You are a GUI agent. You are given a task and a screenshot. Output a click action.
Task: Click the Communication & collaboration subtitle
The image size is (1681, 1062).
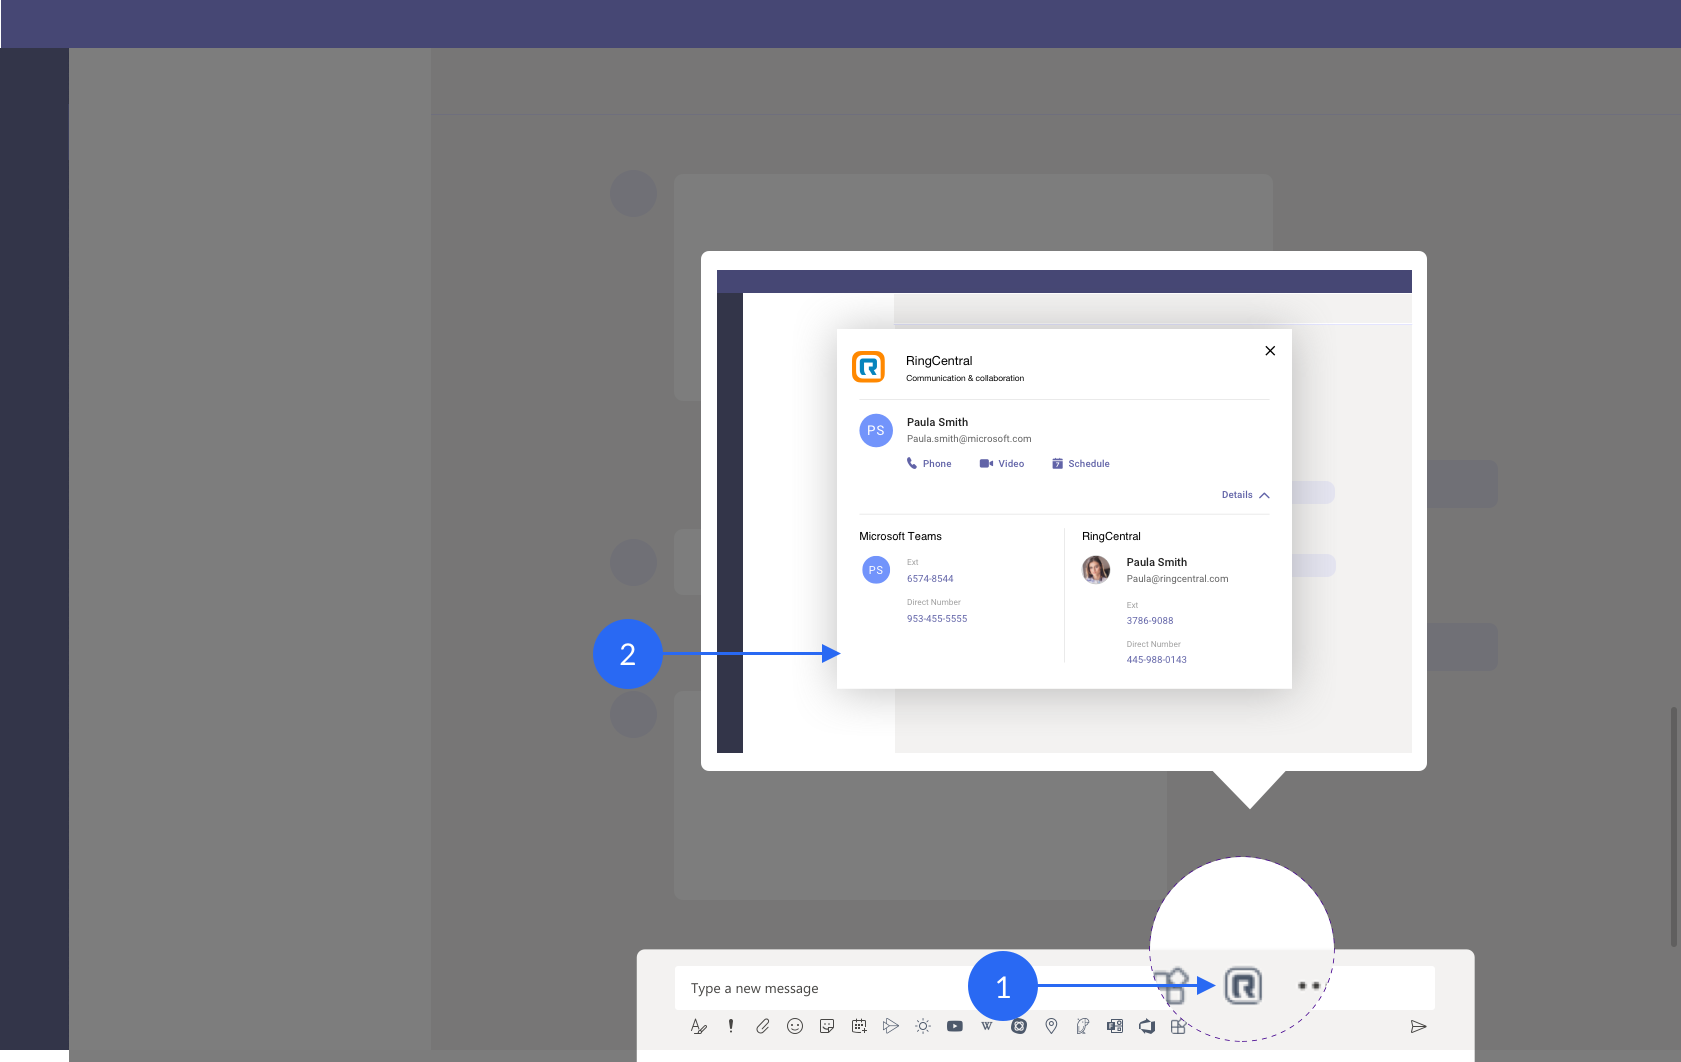click(965, 379)
